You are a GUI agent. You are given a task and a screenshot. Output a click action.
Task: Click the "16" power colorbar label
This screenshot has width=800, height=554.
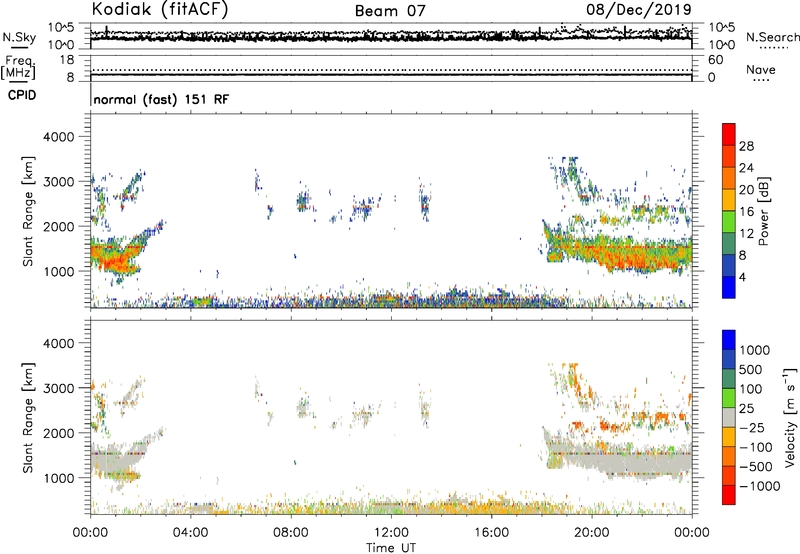pyautogui.click(x=746, y=212)
